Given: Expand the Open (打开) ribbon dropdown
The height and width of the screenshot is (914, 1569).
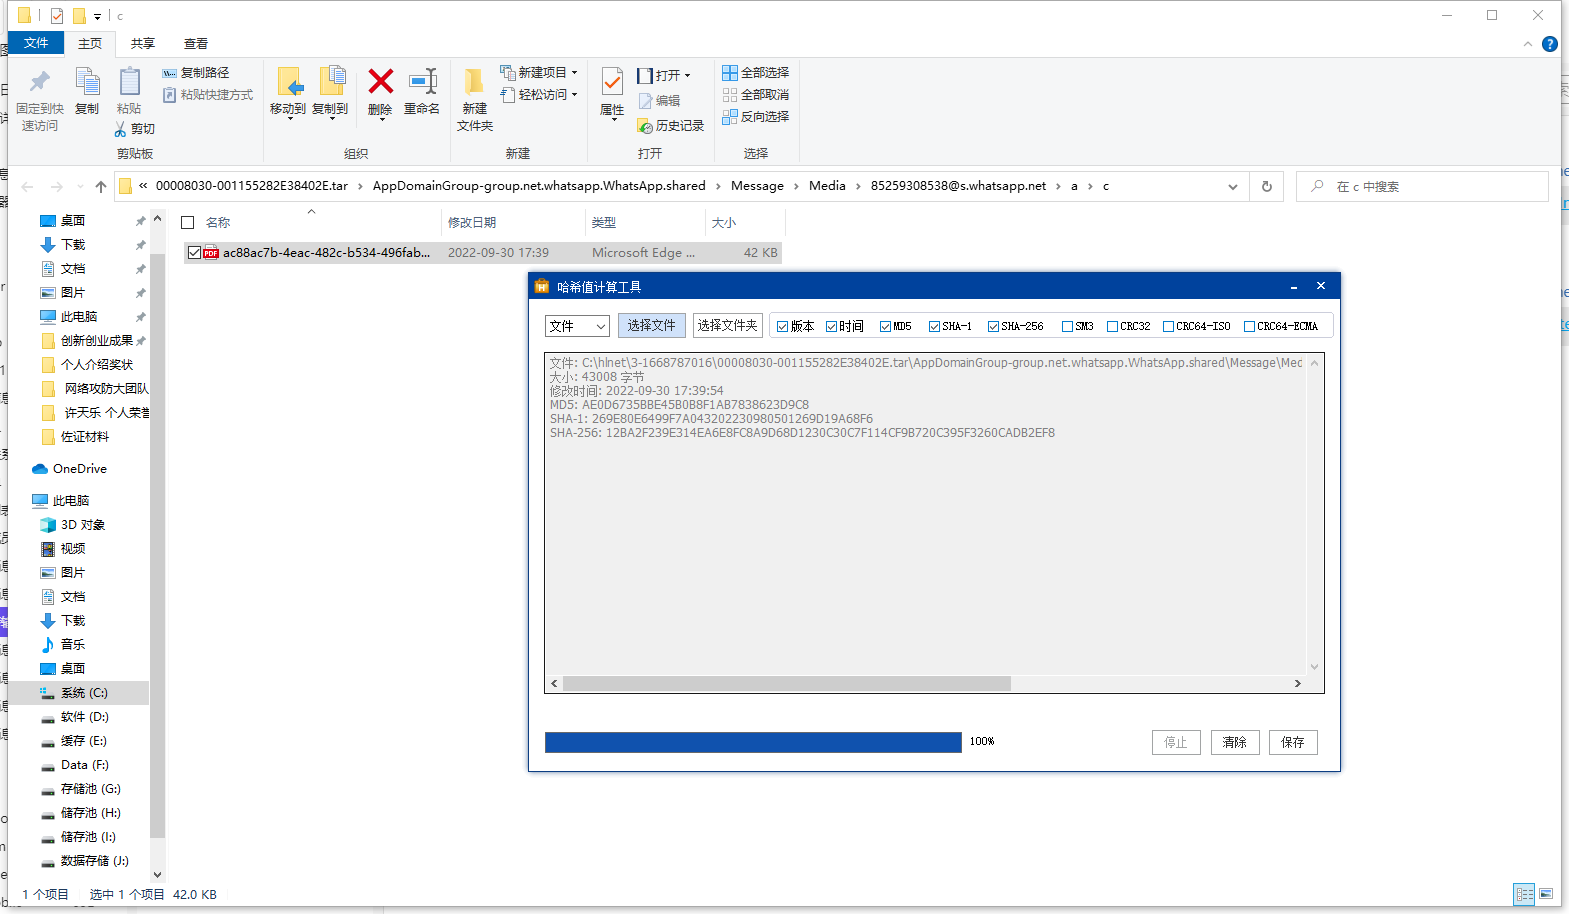Looking at the screenshot, I should [688, 76].
